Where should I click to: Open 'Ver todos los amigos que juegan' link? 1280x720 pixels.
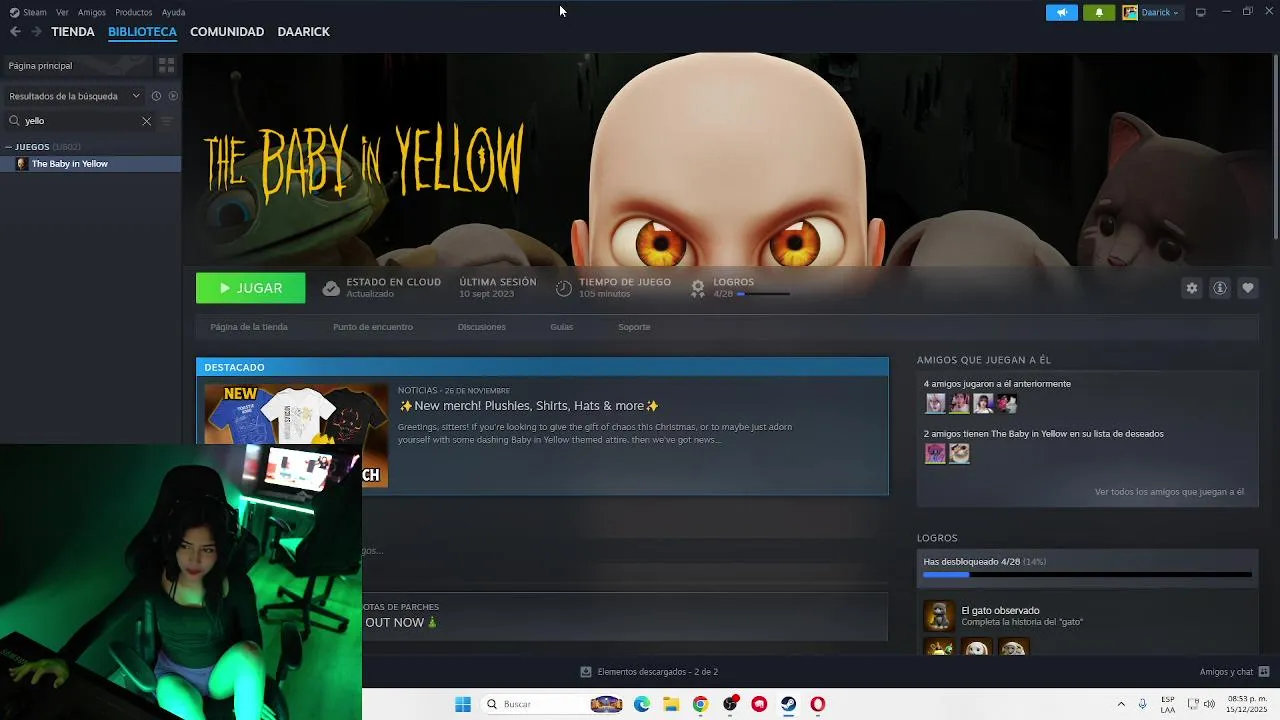1169,492
